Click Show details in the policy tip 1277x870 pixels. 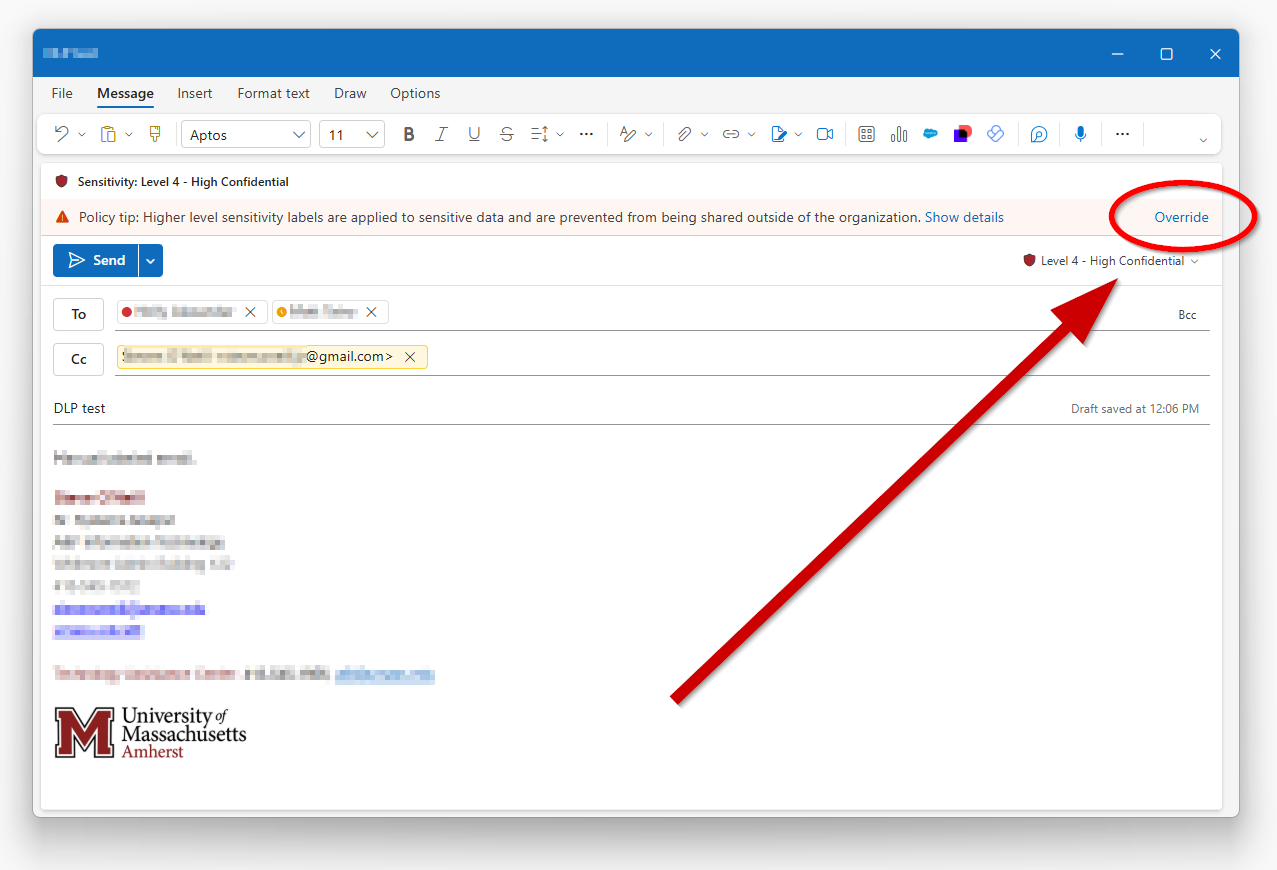[x=963, y=217]
